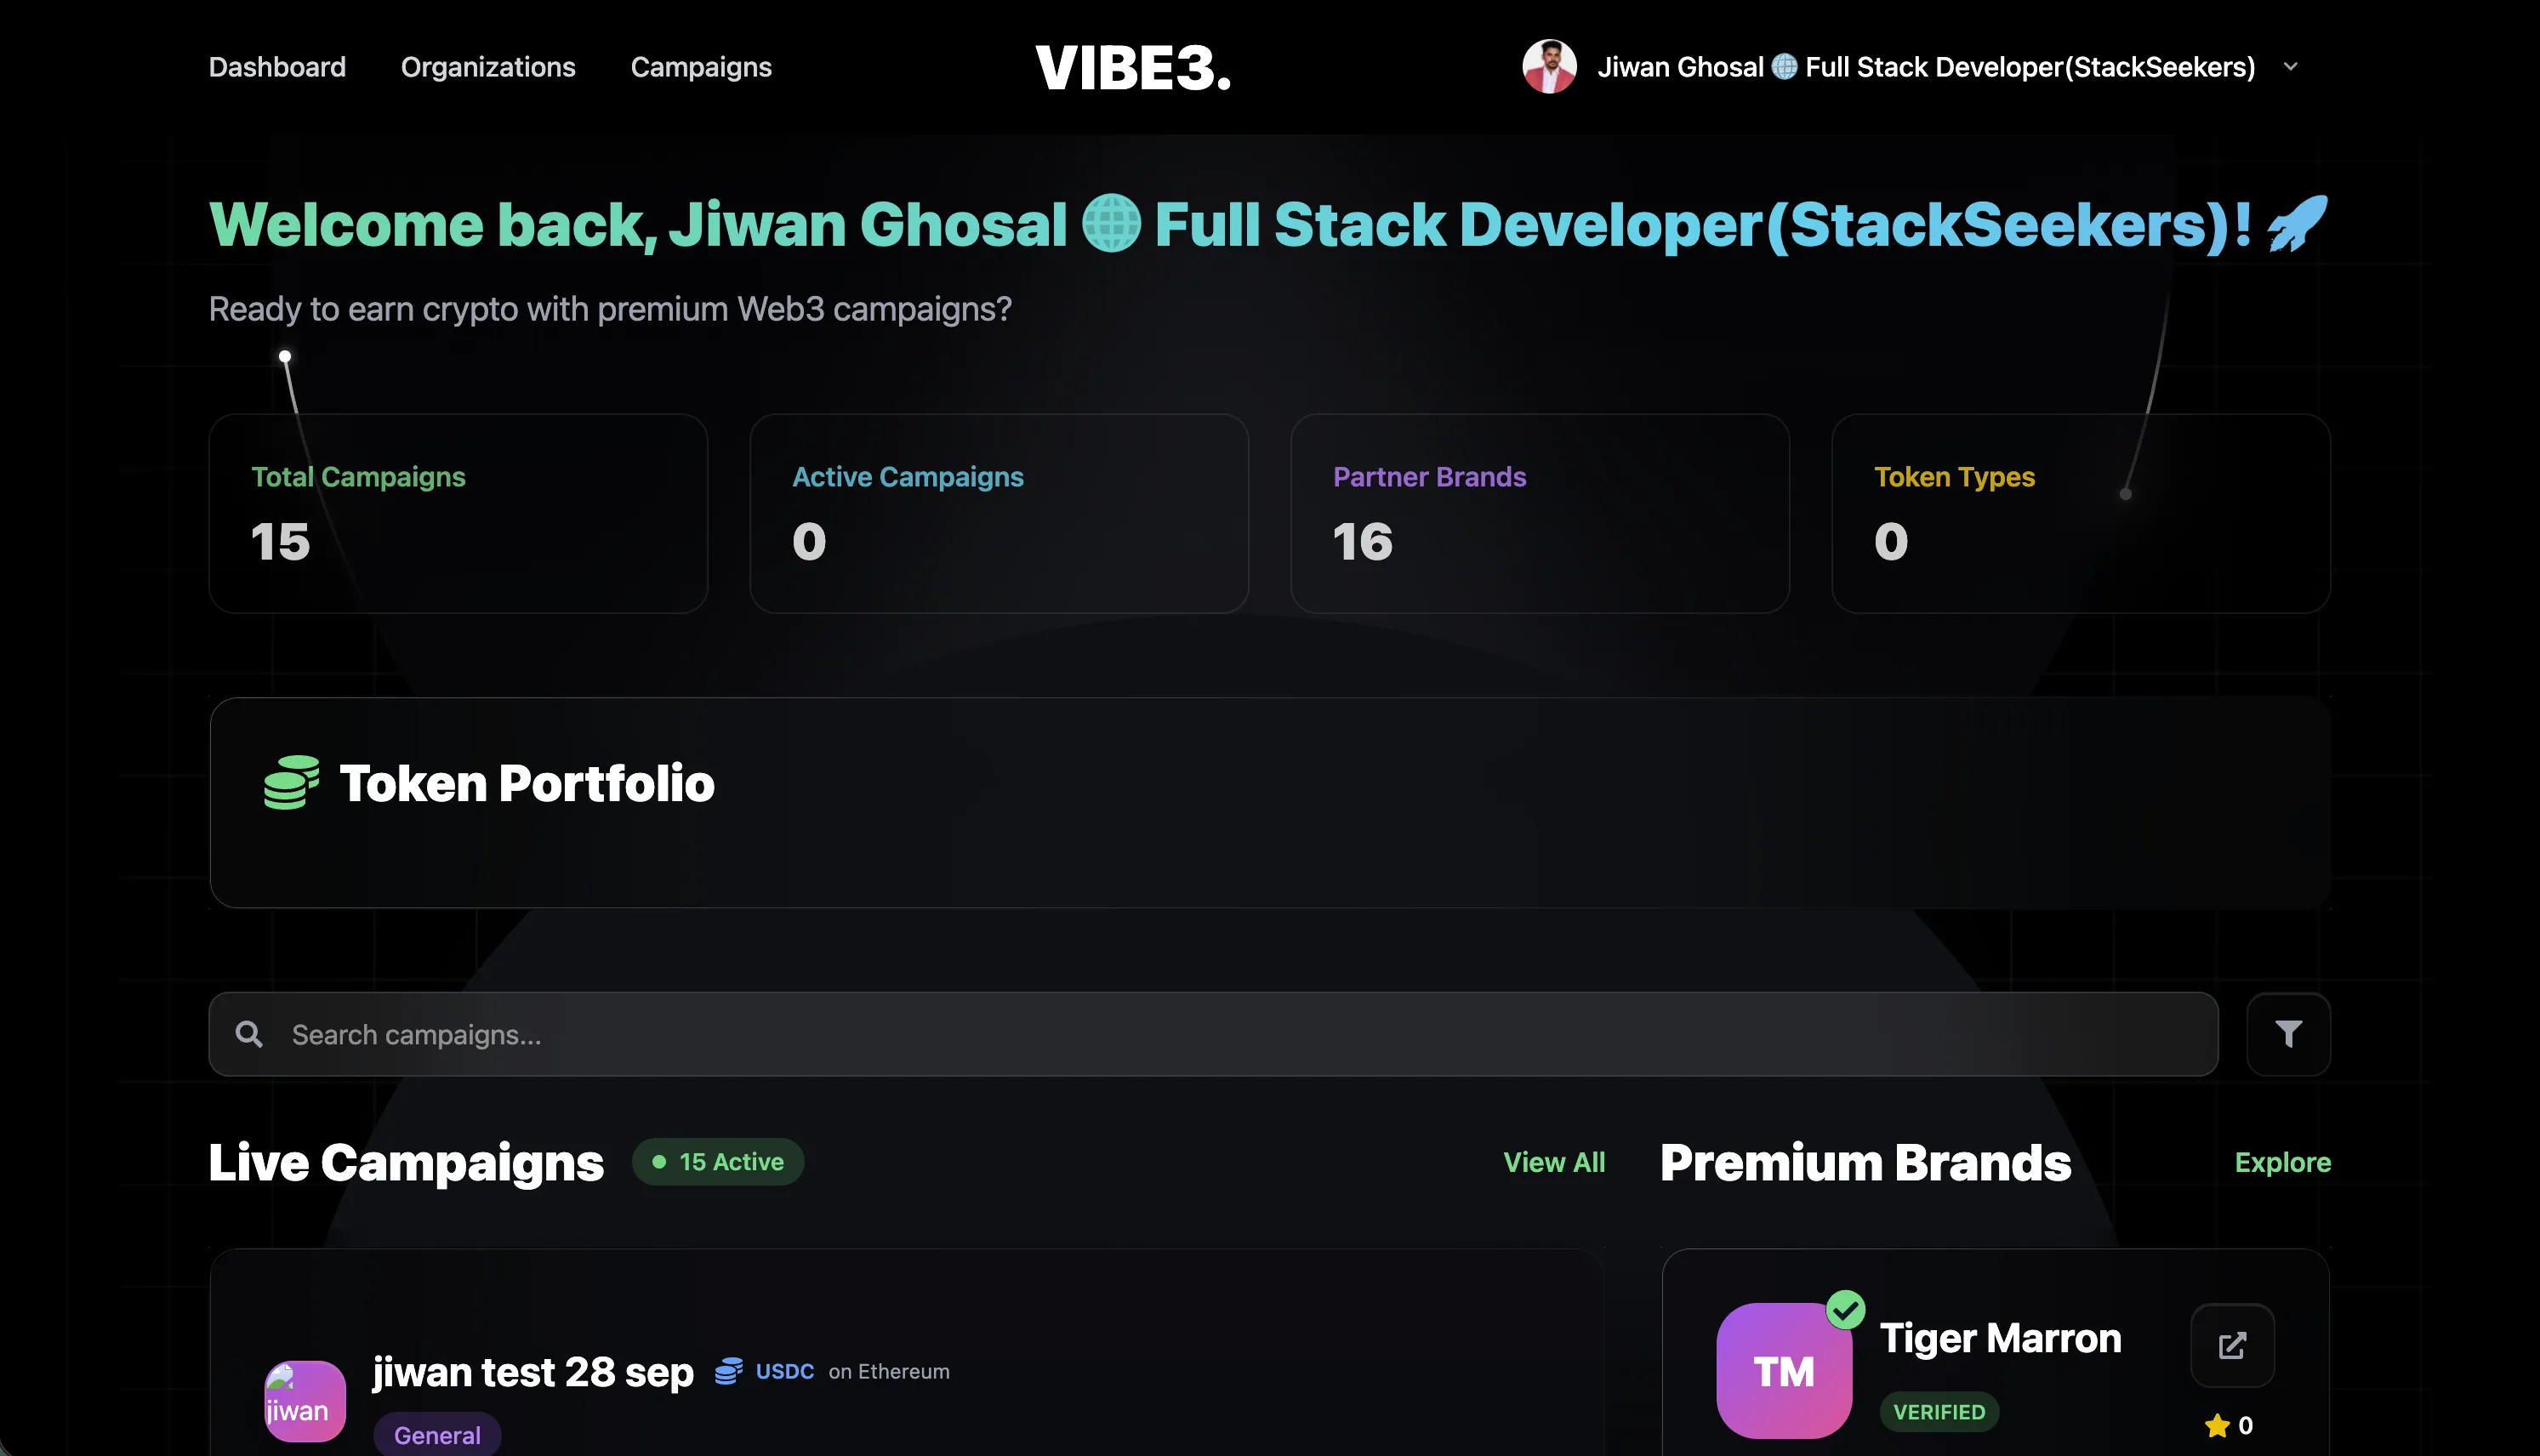
Task: Click the filter funnel icon
Action: 2288,1034
